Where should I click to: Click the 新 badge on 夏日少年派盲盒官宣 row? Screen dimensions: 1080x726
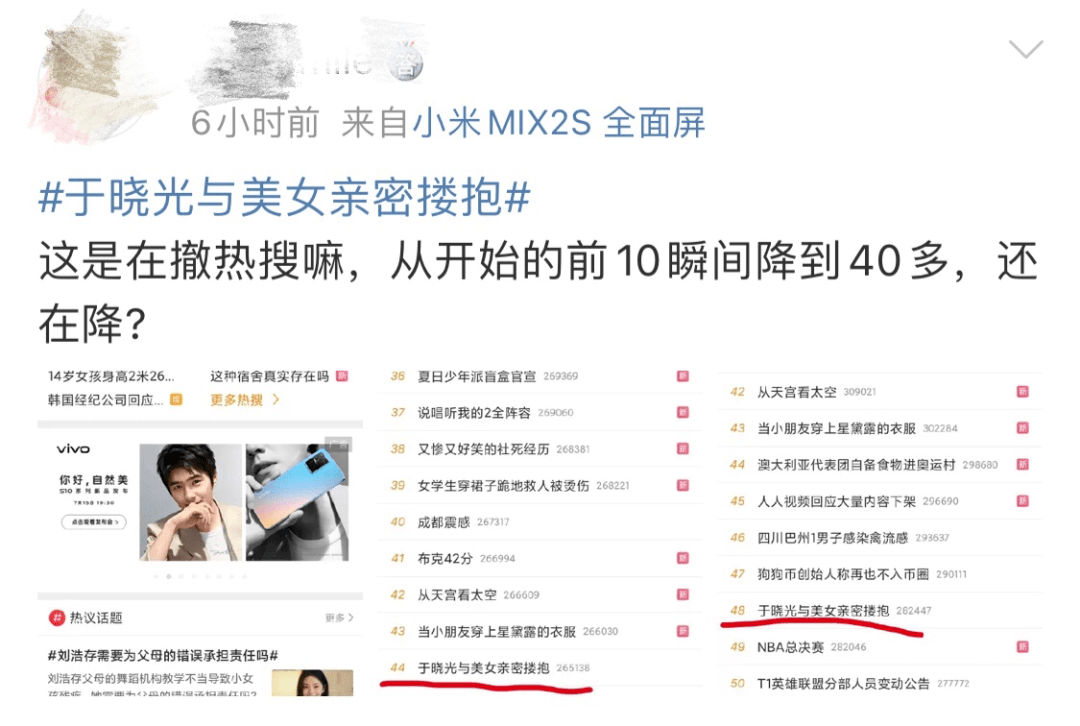(x=683, y=376)
